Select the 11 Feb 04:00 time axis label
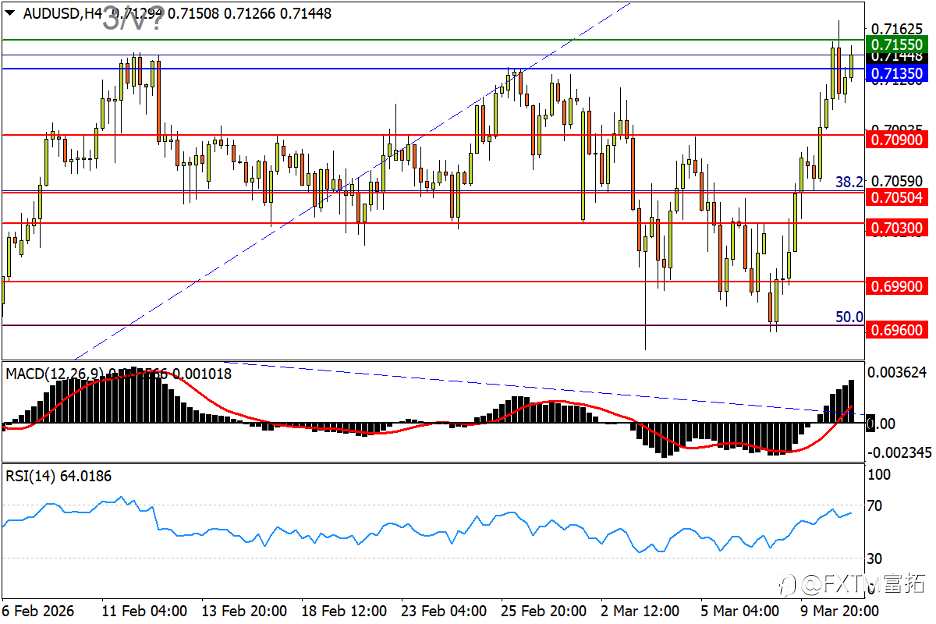This screenshot has height=624, width=936. point(144,611)
